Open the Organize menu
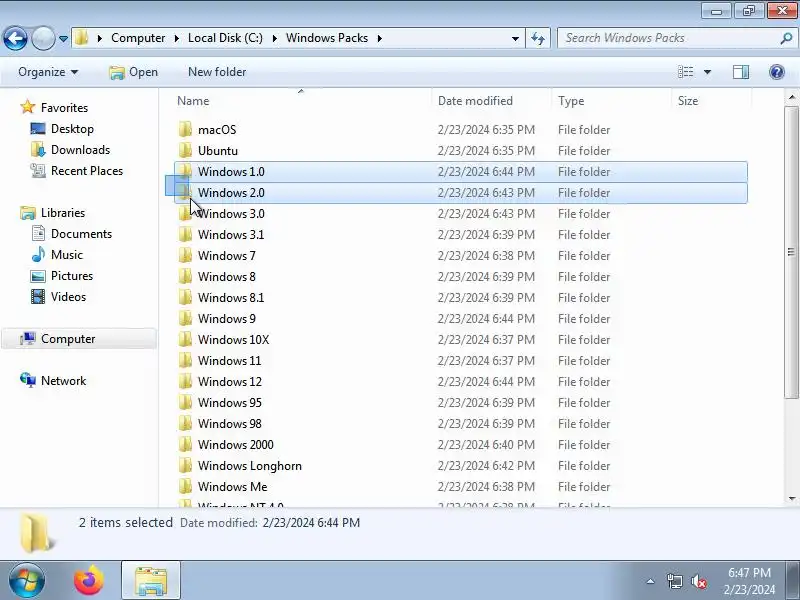Image resolution: width=800 pixels, height=600 pixels. (48, 72)
